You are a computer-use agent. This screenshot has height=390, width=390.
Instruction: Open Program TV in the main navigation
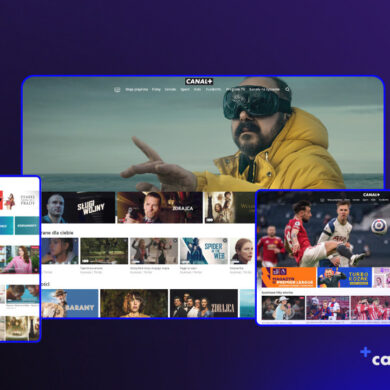coord(235,89)
